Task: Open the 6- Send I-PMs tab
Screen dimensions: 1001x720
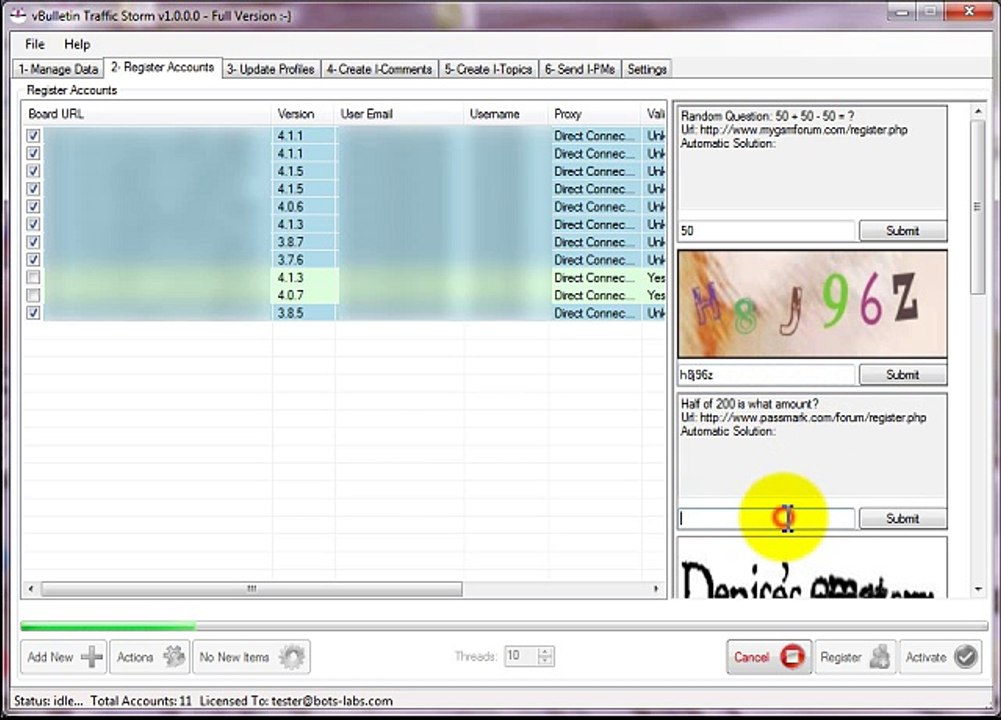Action: [x=580, y=69]
